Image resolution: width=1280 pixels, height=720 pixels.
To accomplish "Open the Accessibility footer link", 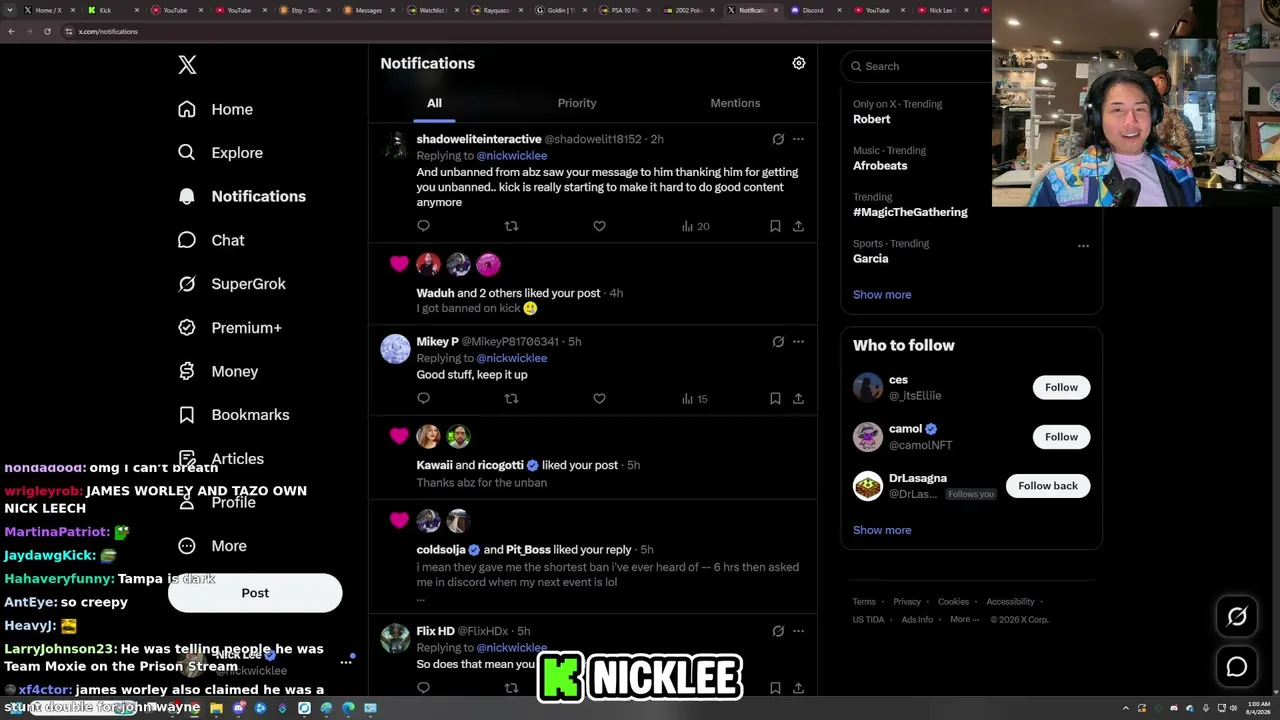I will (1010, 602).
